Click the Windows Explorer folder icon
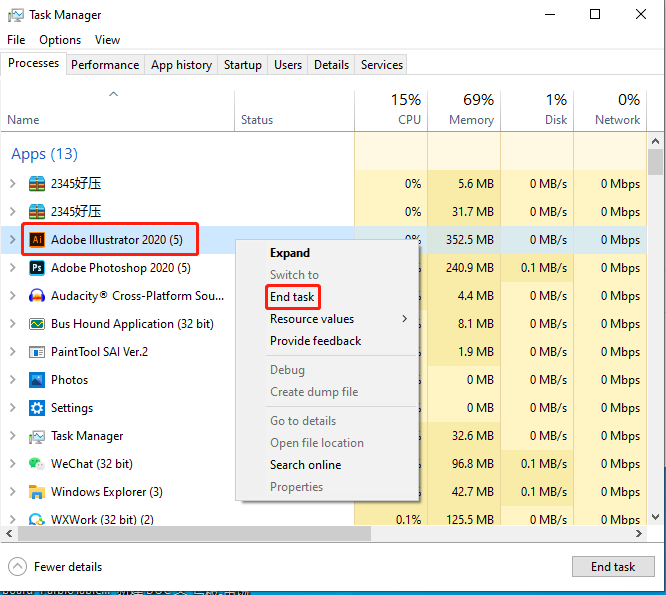666x595 pixels. 37,492
